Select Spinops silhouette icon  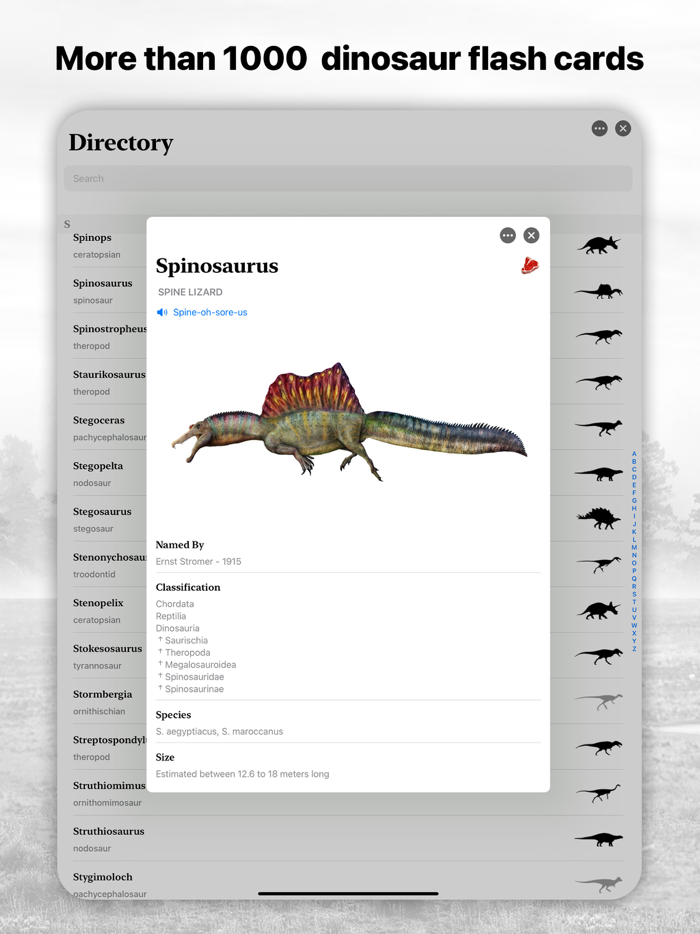click(x=599, y=244)
